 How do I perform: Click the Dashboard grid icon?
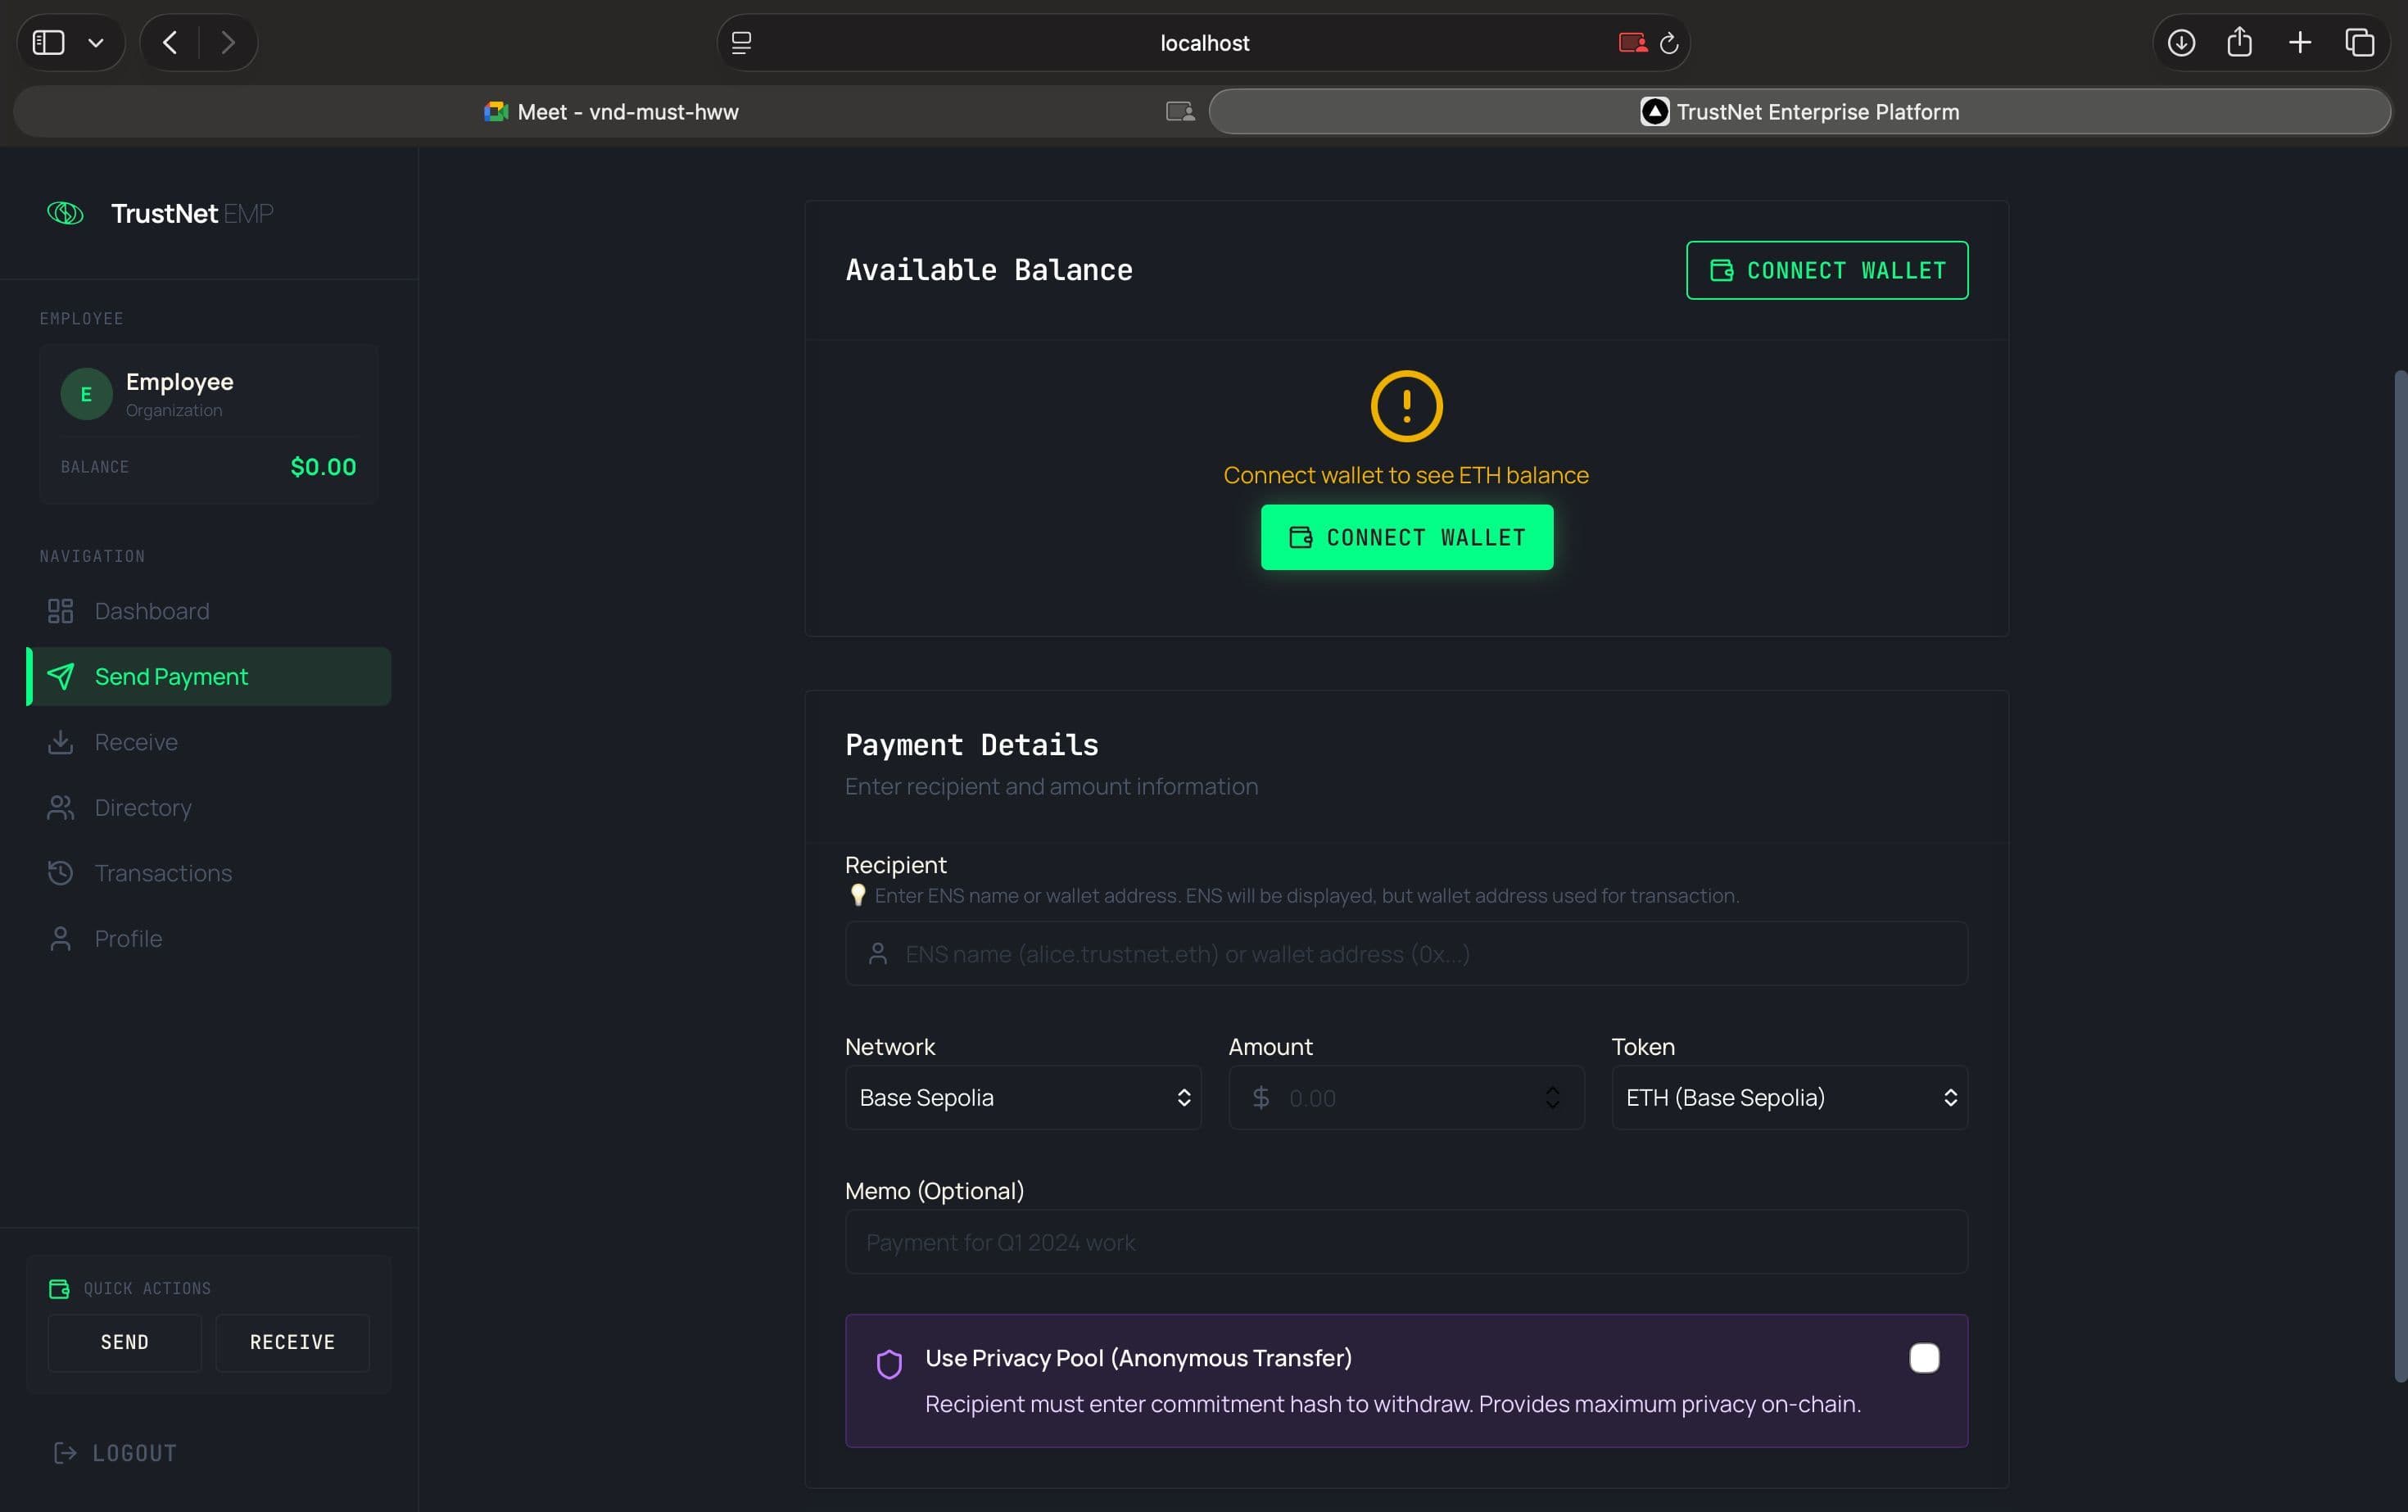pos(61,610)
